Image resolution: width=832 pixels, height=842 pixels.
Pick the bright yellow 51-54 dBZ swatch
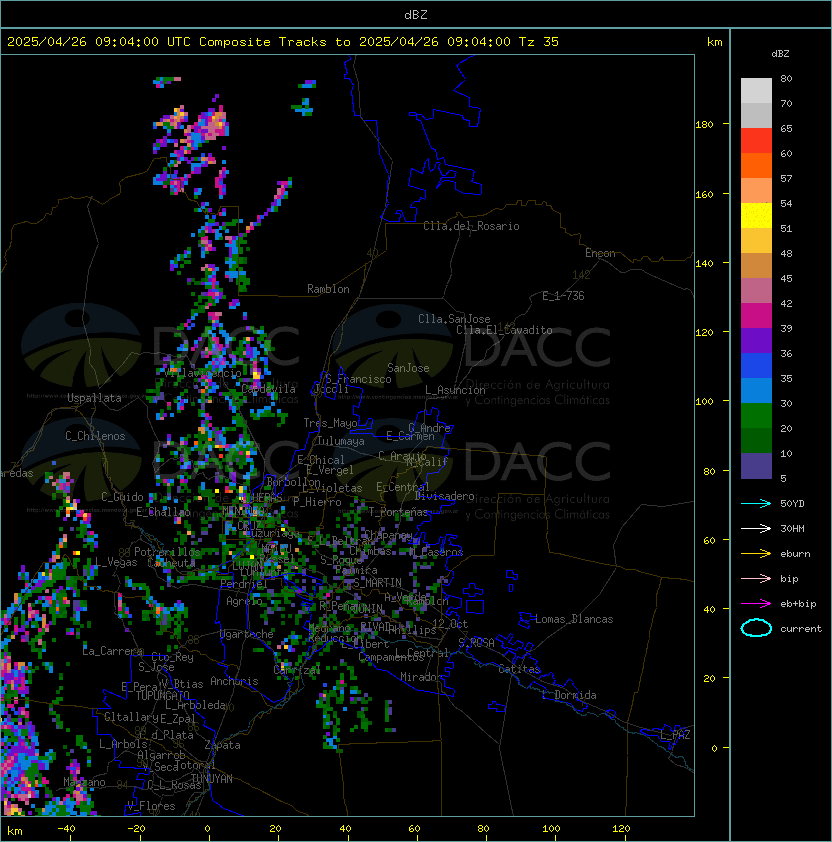pyautogui.click(x=756, y=216)
